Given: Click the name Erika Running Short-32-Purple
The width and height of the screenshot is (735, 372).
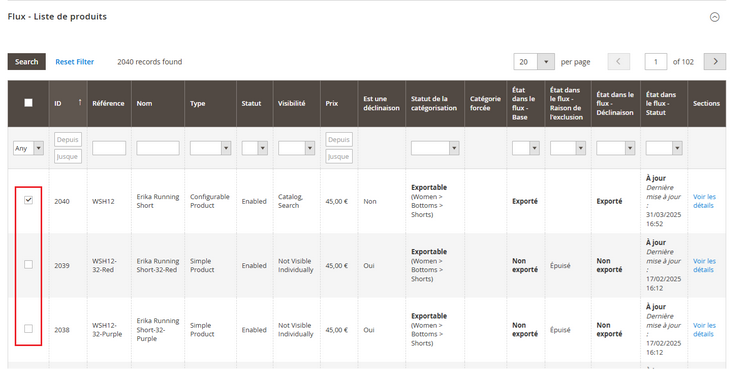Looking at the screenshot, I should tap(158, 330).
